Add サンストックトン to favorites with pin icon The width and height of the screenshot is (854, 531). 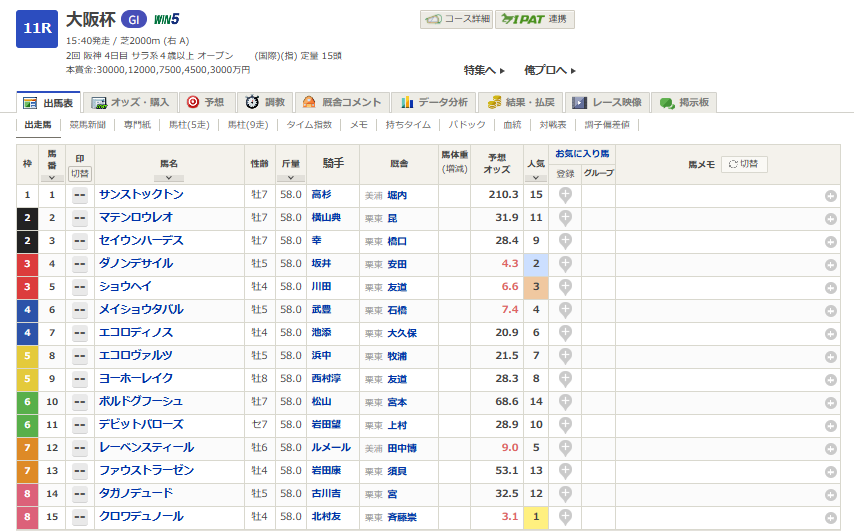[565, 195]
